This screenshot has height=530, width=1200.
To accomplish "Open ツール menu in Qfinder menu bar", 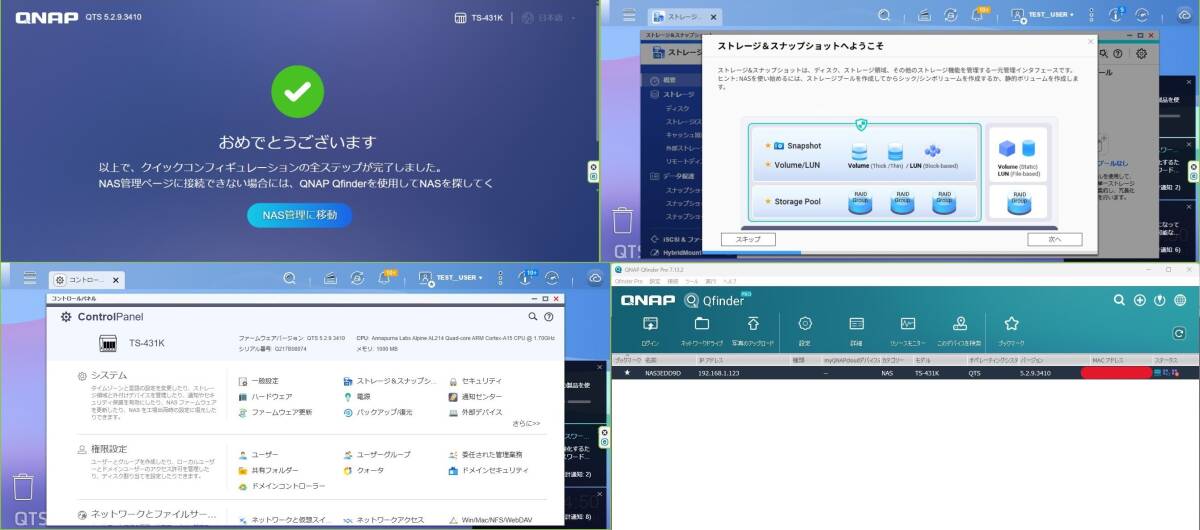I will click(694, 281).
